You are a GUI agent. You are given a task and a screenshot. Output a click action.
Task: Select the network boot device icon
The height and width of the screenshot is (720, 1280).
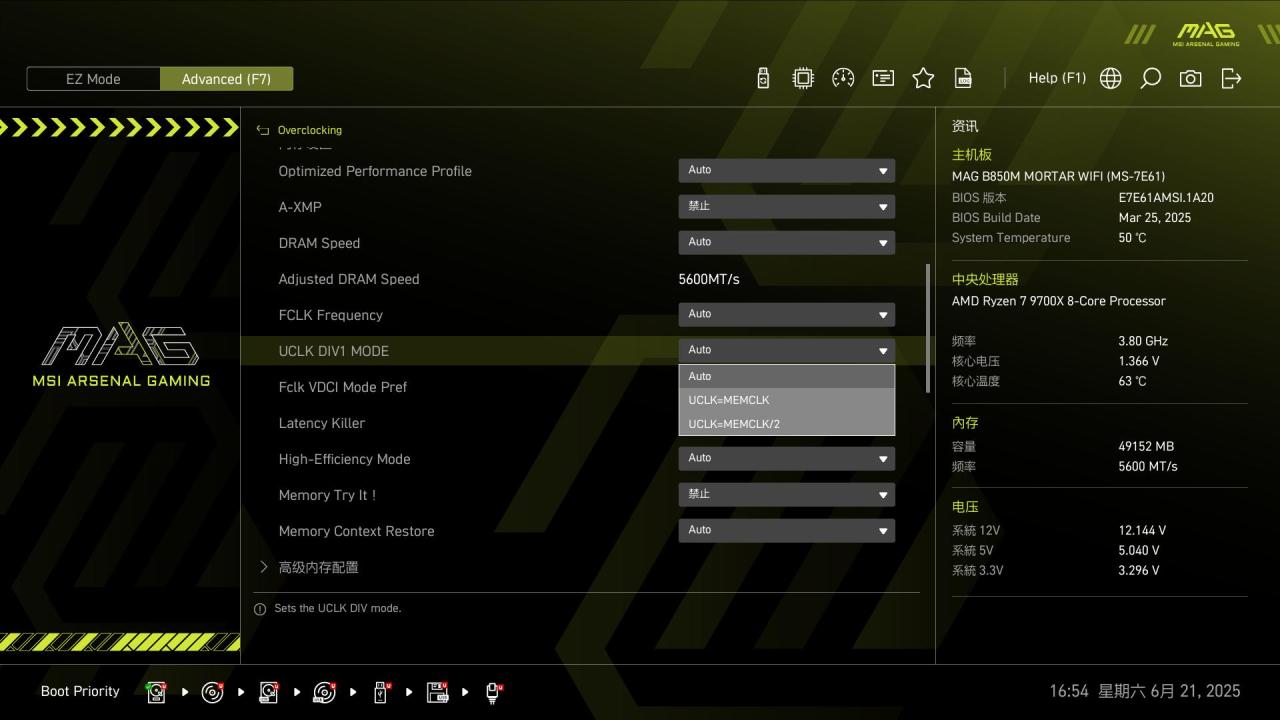[x=493, y=692]
